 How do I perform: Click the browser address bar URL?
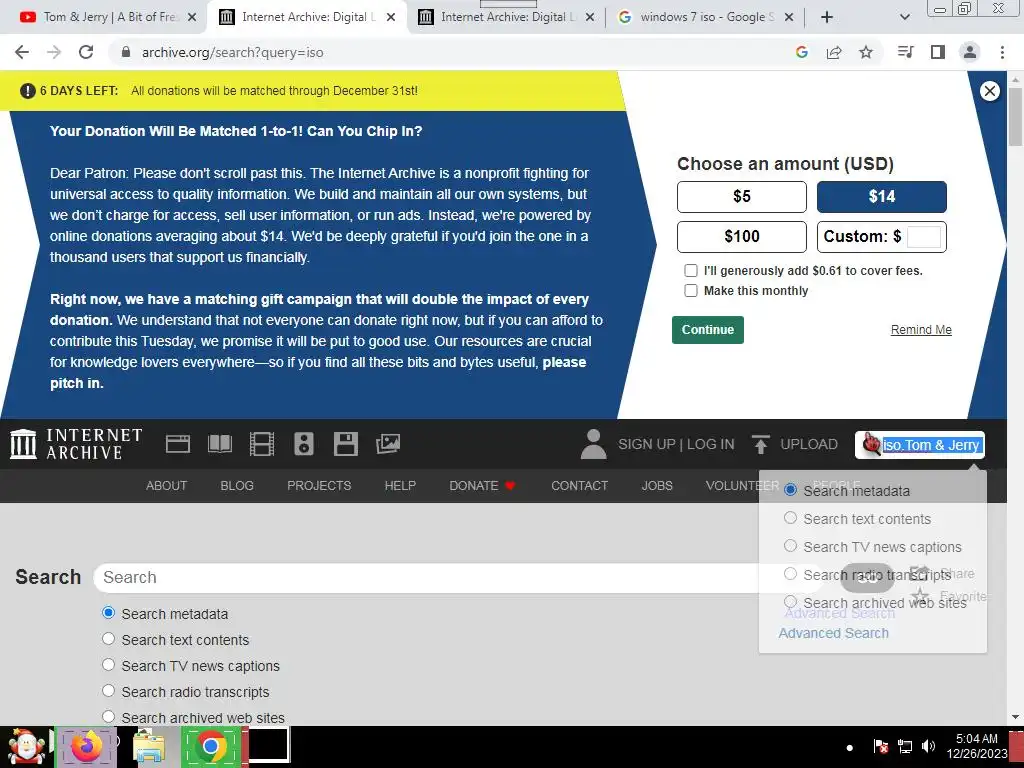pyautogui.click(x=232, y=52)
